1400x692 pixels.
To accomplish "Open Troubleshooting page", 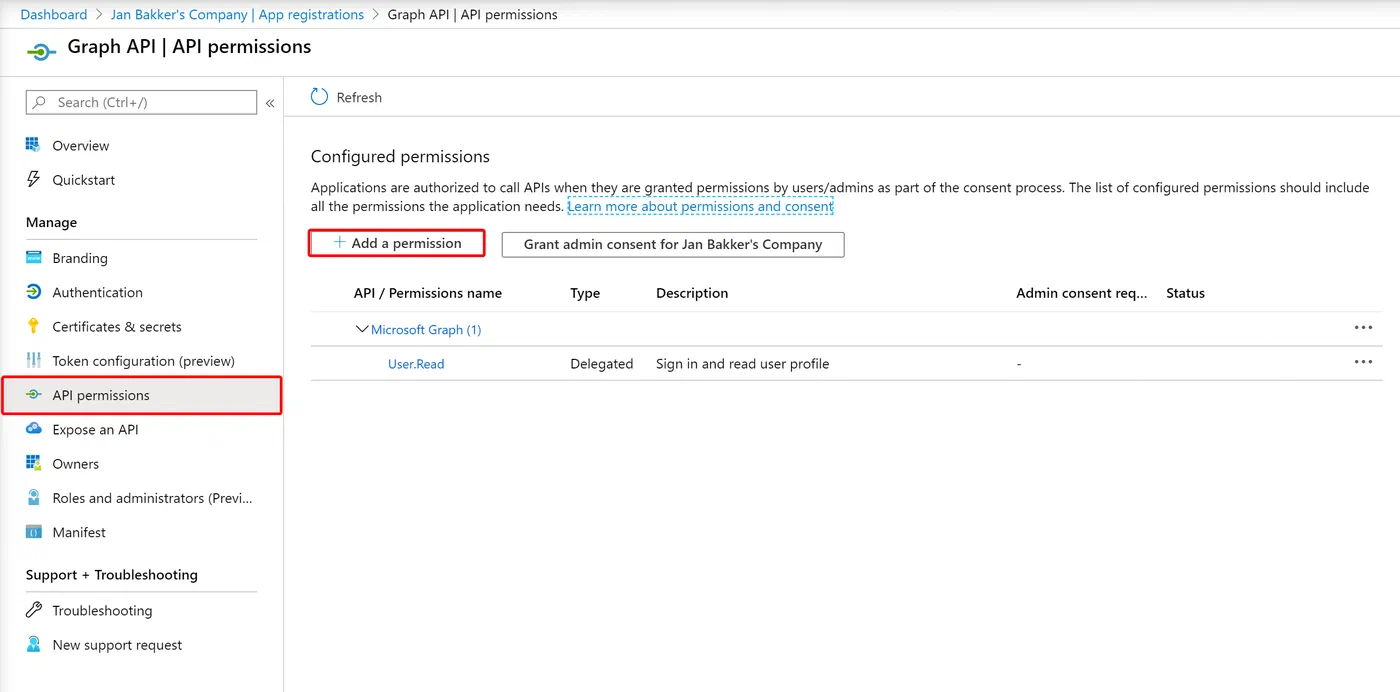I will (x=102, y=611).
